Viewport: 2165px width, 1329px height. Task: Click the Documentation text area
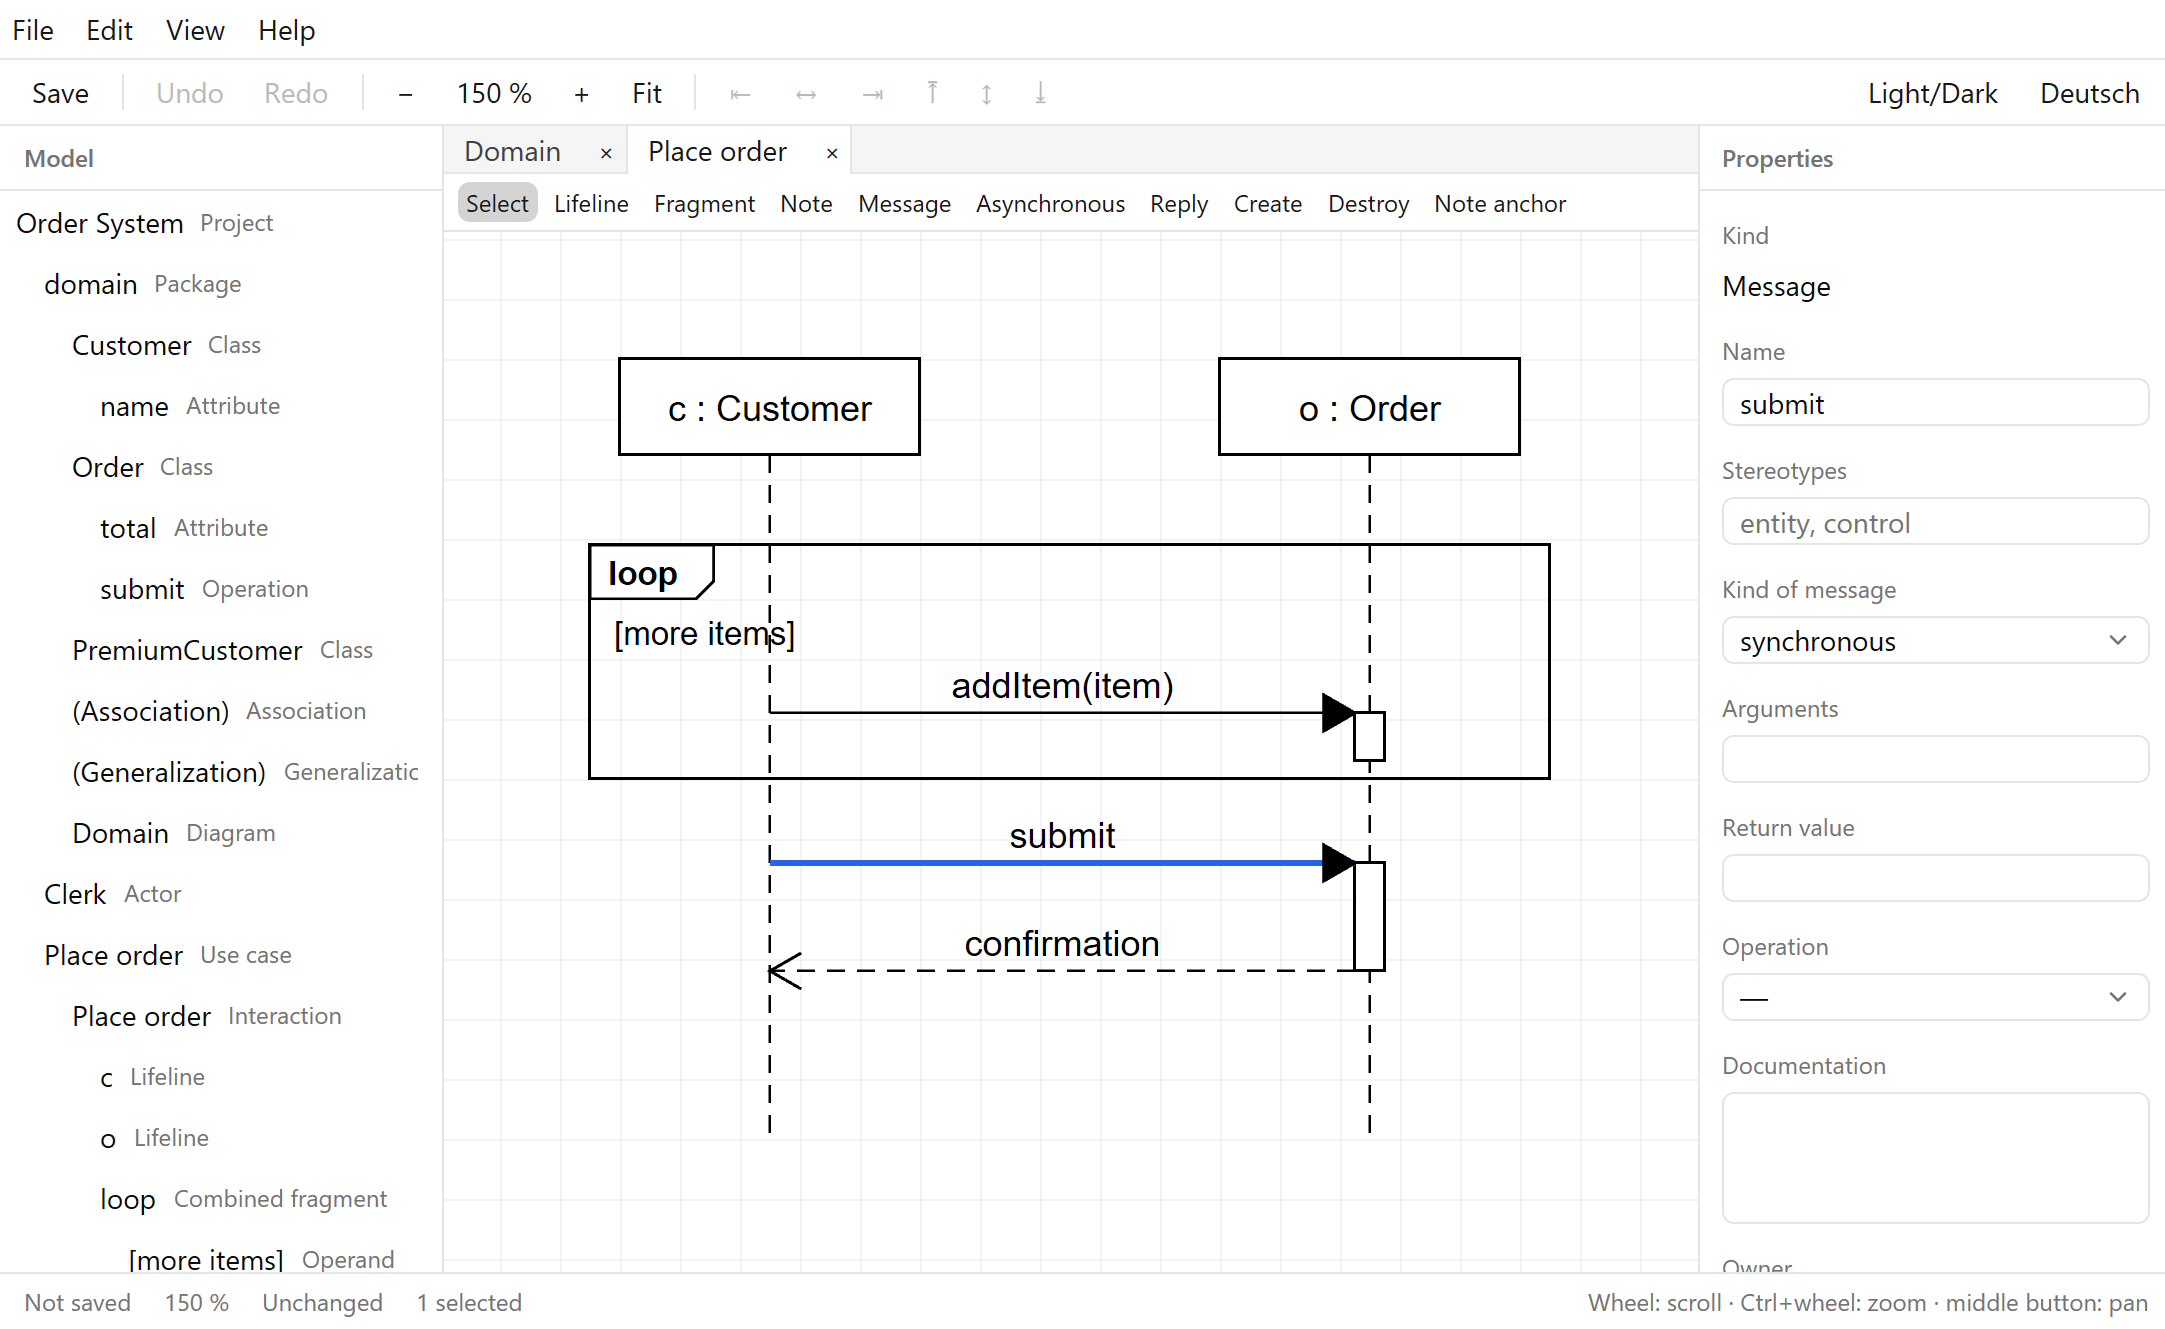tap(1935, 1158)
